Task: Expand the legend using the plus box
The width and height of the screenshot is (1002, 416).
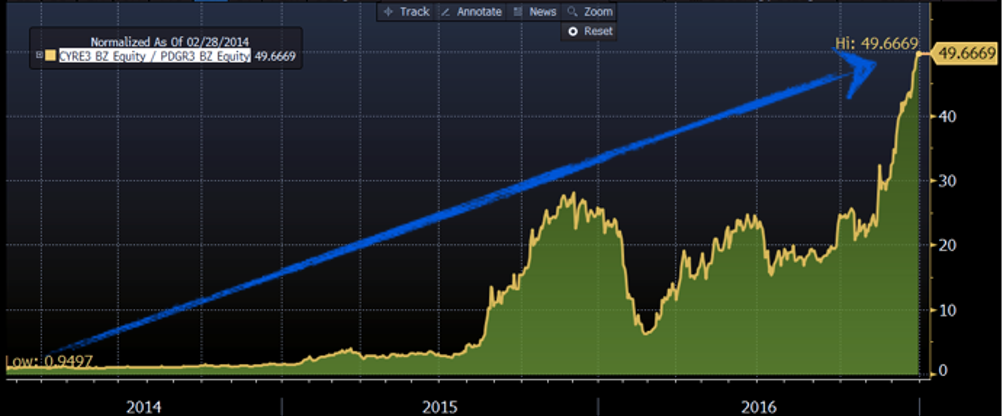Action: tap(39, 56)
